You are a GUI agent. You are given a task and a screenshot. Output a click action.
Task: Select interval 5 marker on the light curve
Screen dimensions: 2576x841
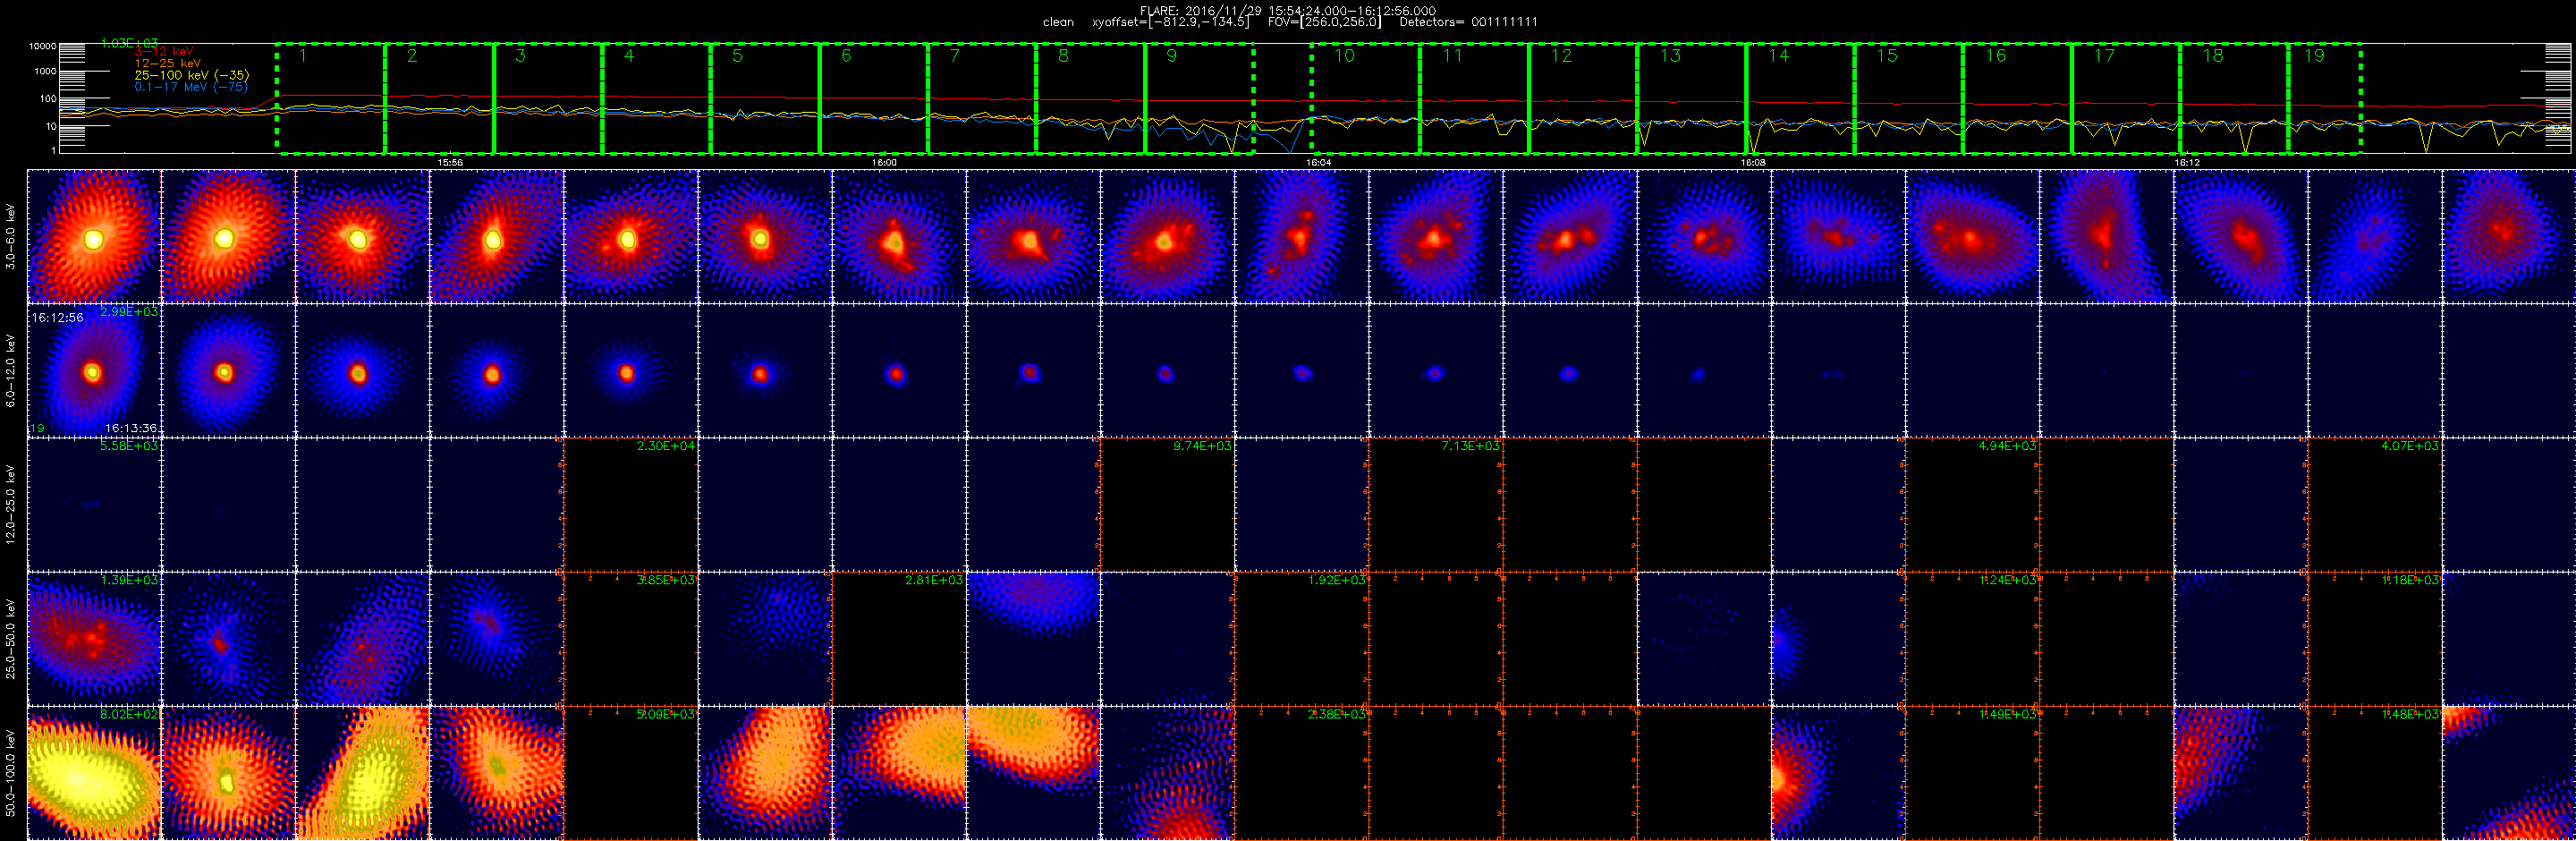click(x=737, y=56)
